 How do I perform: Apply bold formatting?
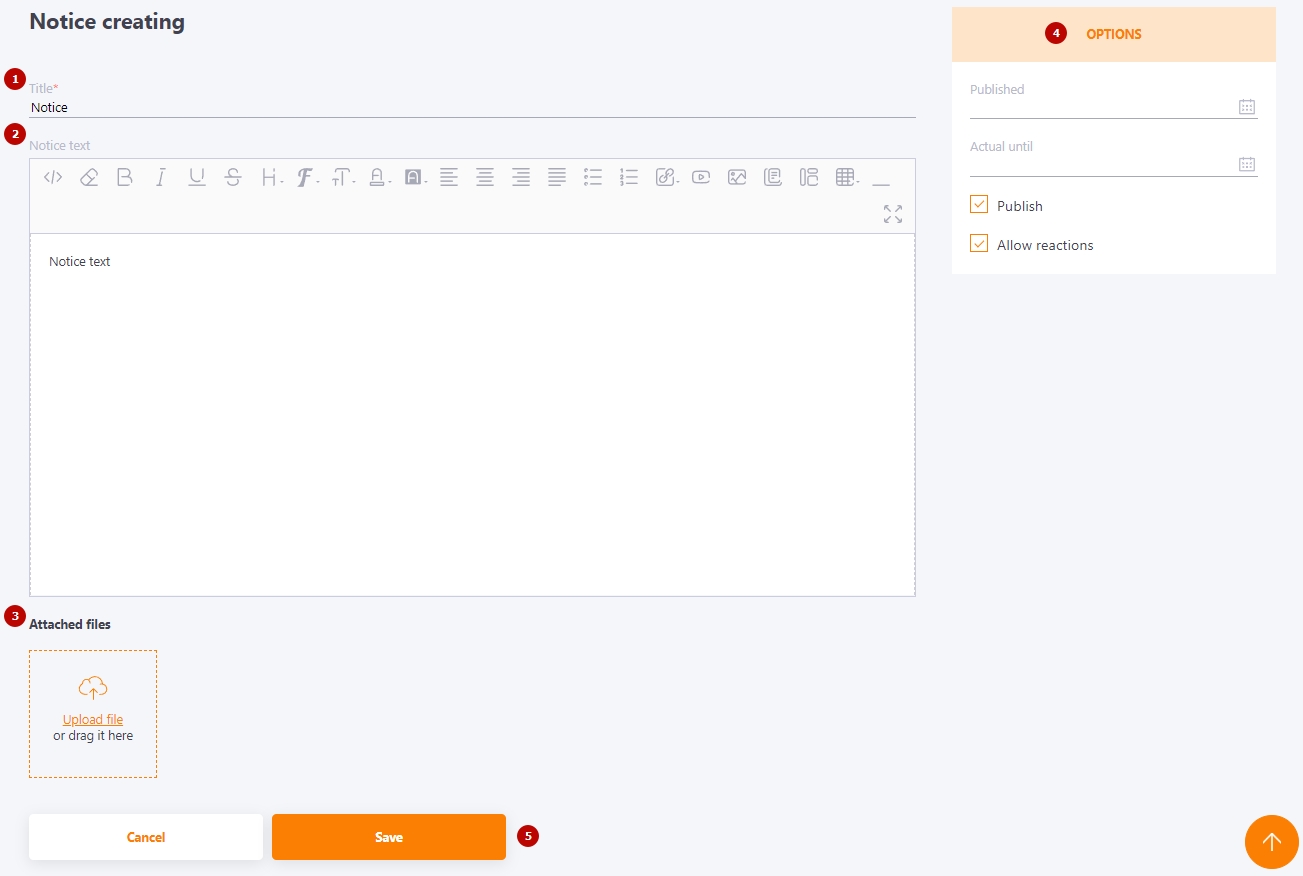pyautogui.click(x=125, y=177)
